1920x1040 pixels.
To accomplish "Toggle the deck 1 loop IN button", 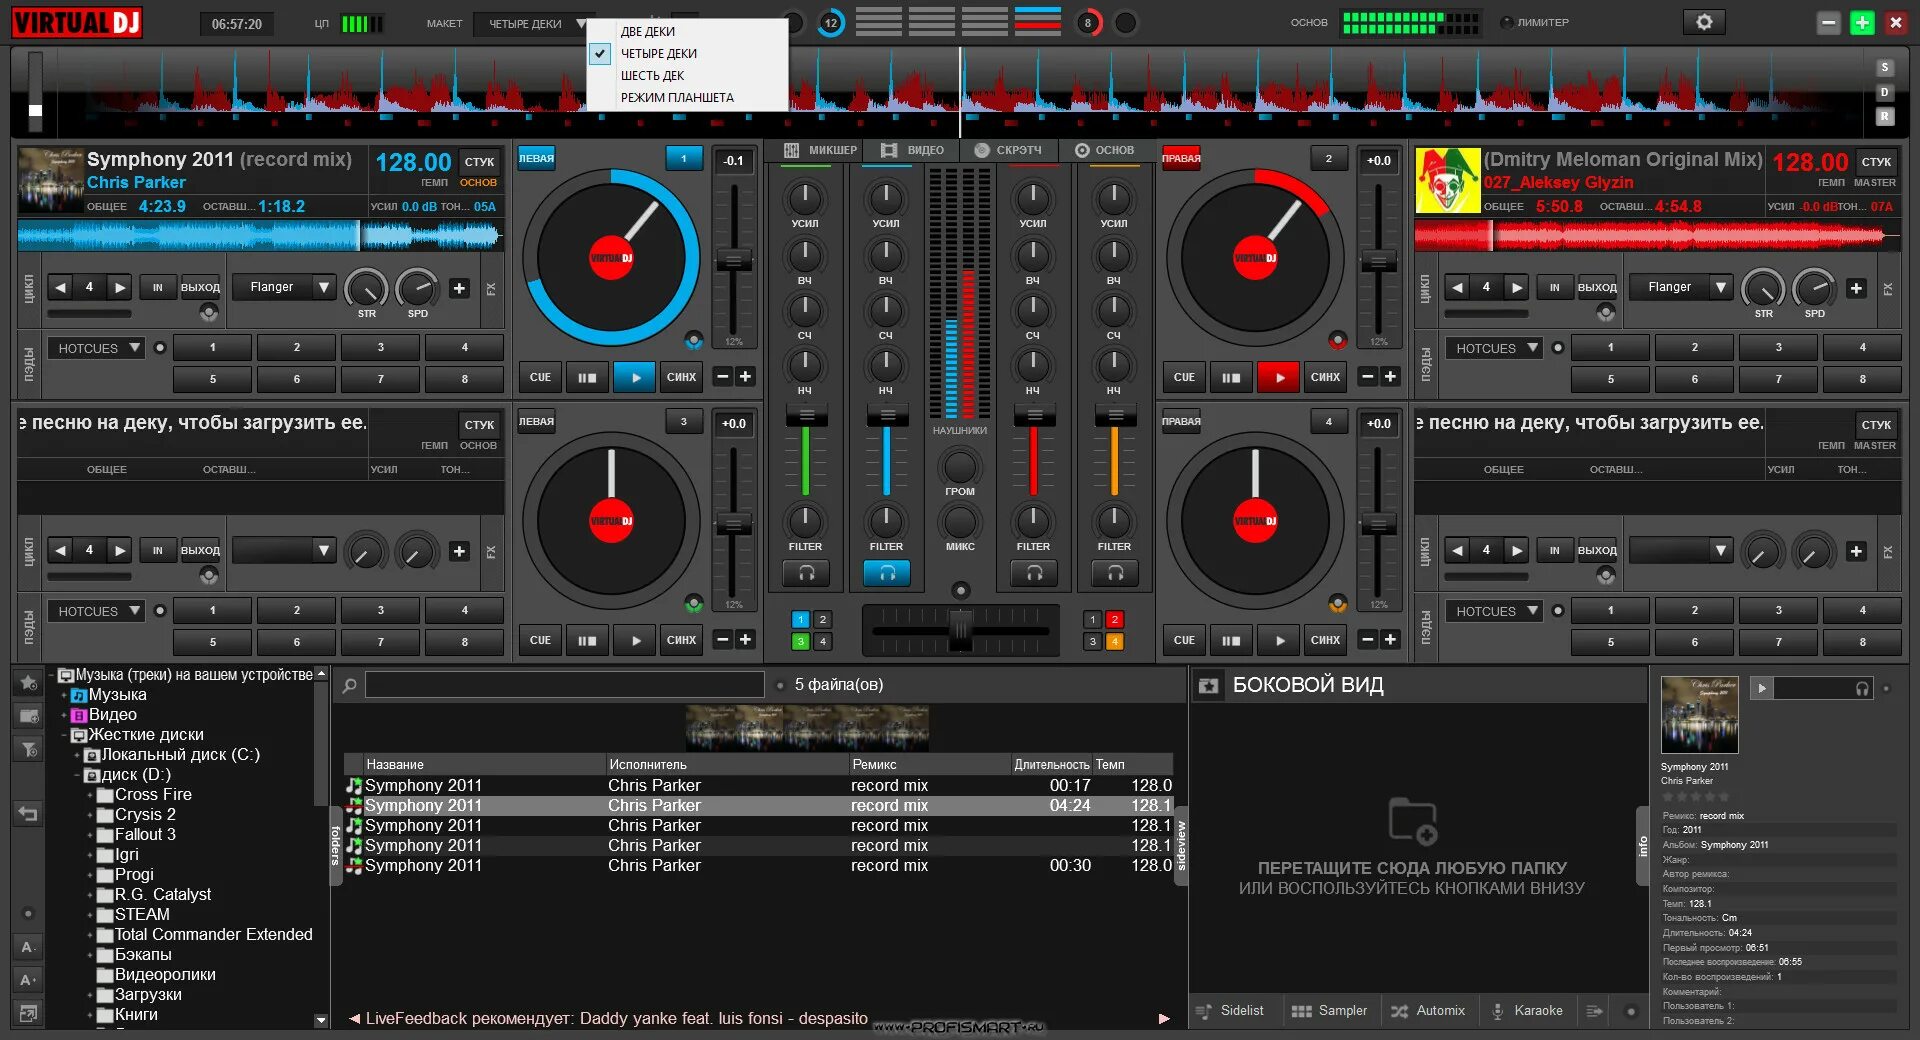I will coord(157,288).
